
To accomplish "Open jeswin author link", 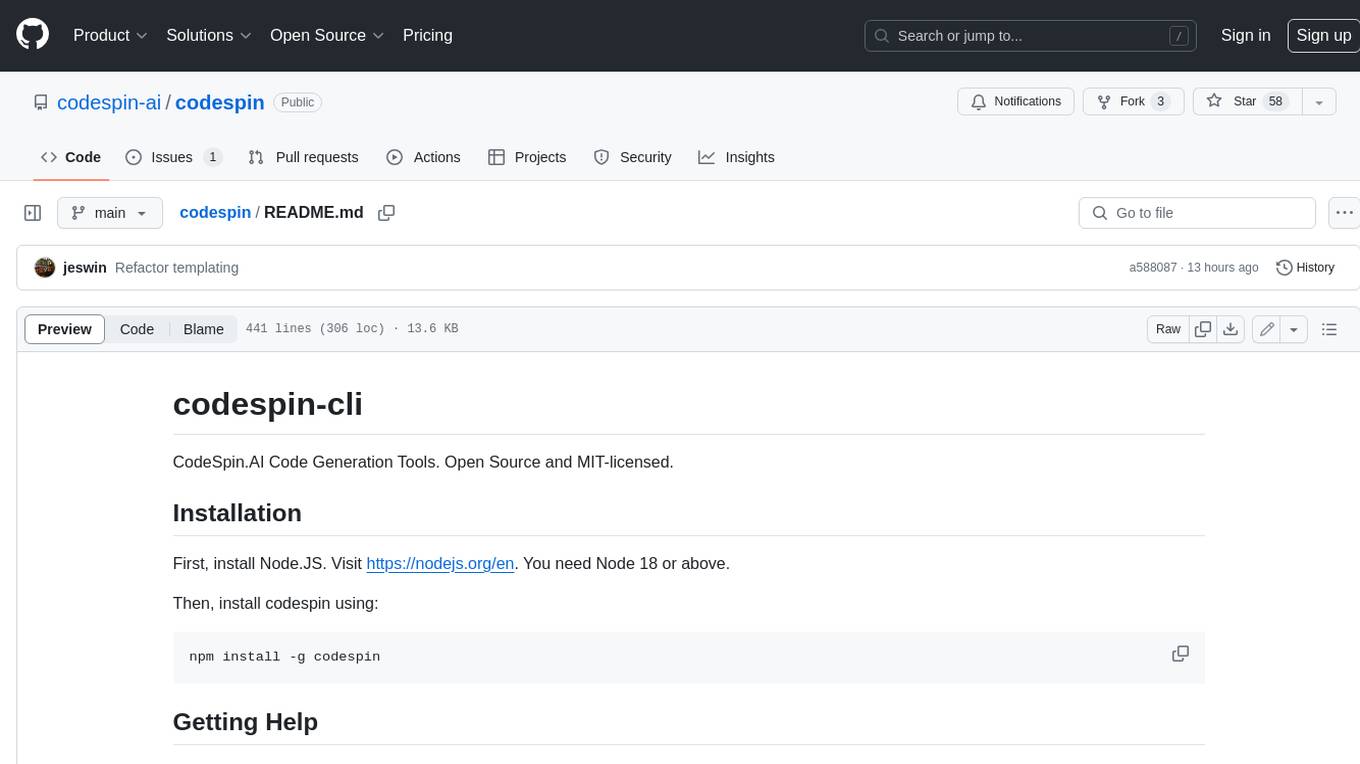I will tap(85, 268).
